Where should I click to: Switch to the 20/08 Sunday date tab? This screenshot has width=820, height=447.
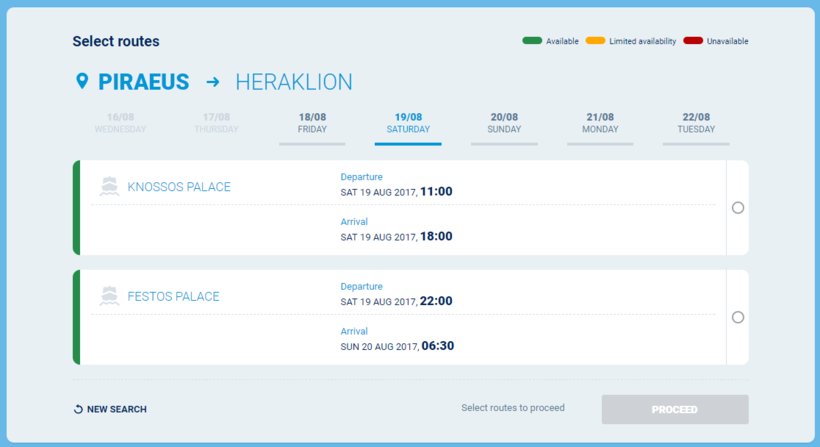tap(504, 124)
